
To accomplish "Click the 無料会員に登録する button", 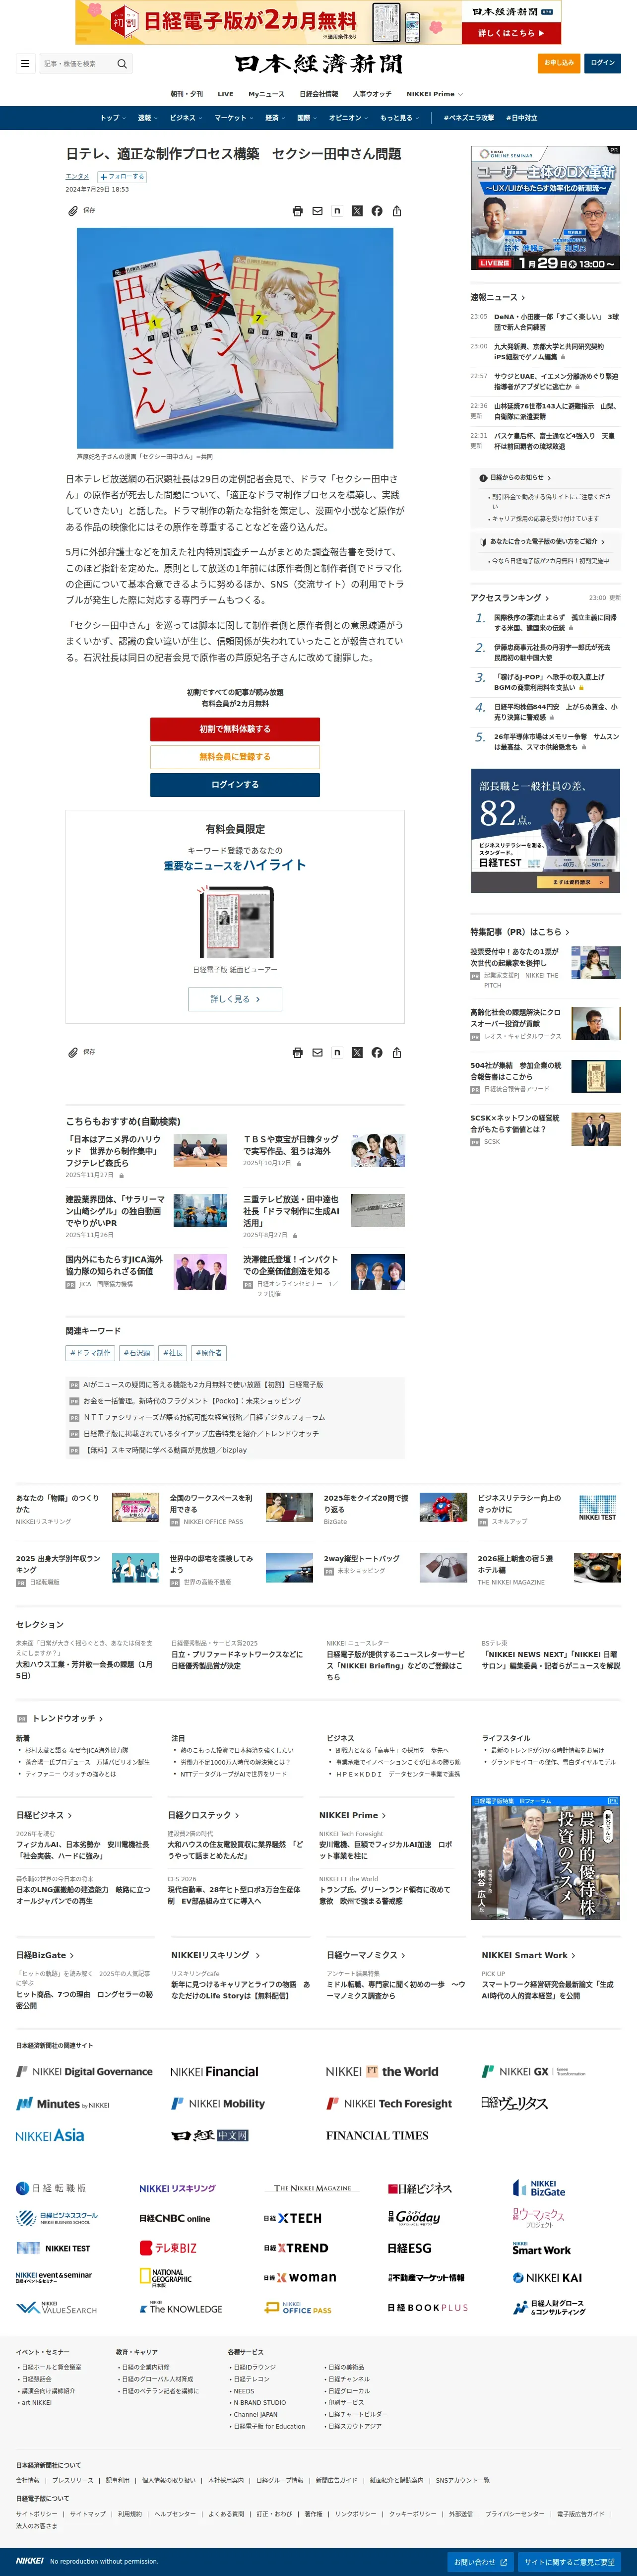I will click(235, 757).
